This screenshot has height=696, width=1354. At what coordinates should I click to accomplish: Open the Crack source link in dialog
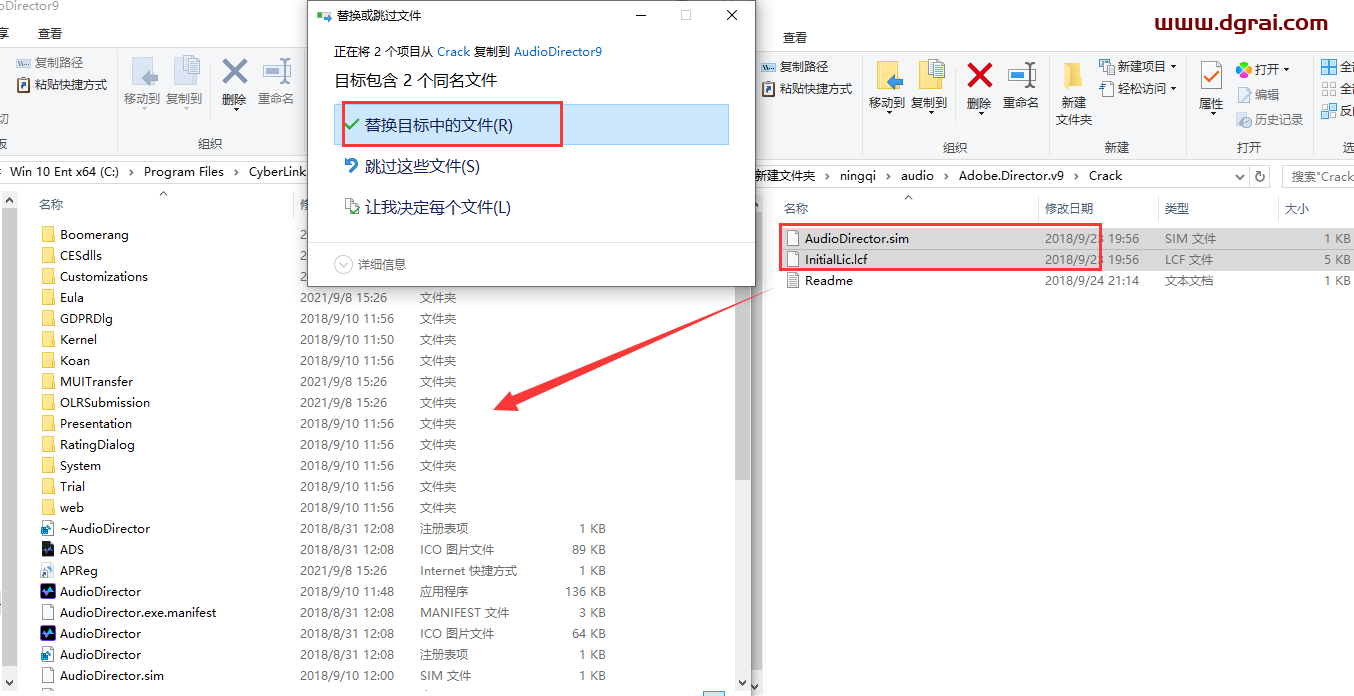(x=453, y=51)
